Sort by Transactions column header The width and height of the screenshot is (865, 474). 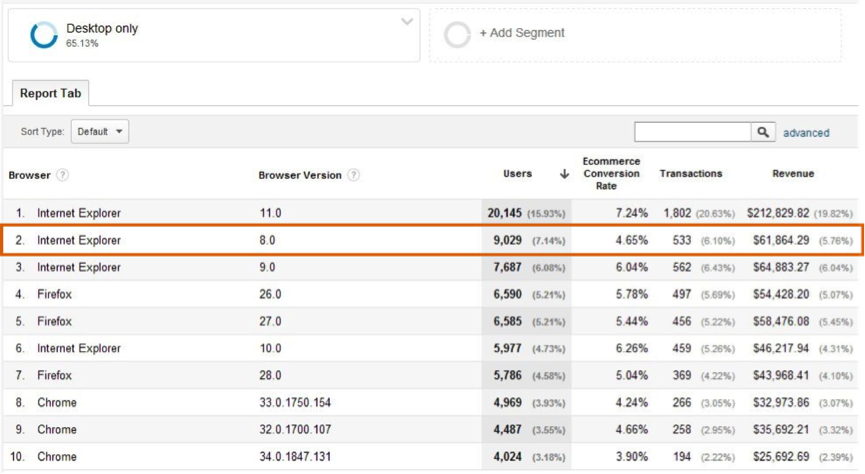(691, 174)
